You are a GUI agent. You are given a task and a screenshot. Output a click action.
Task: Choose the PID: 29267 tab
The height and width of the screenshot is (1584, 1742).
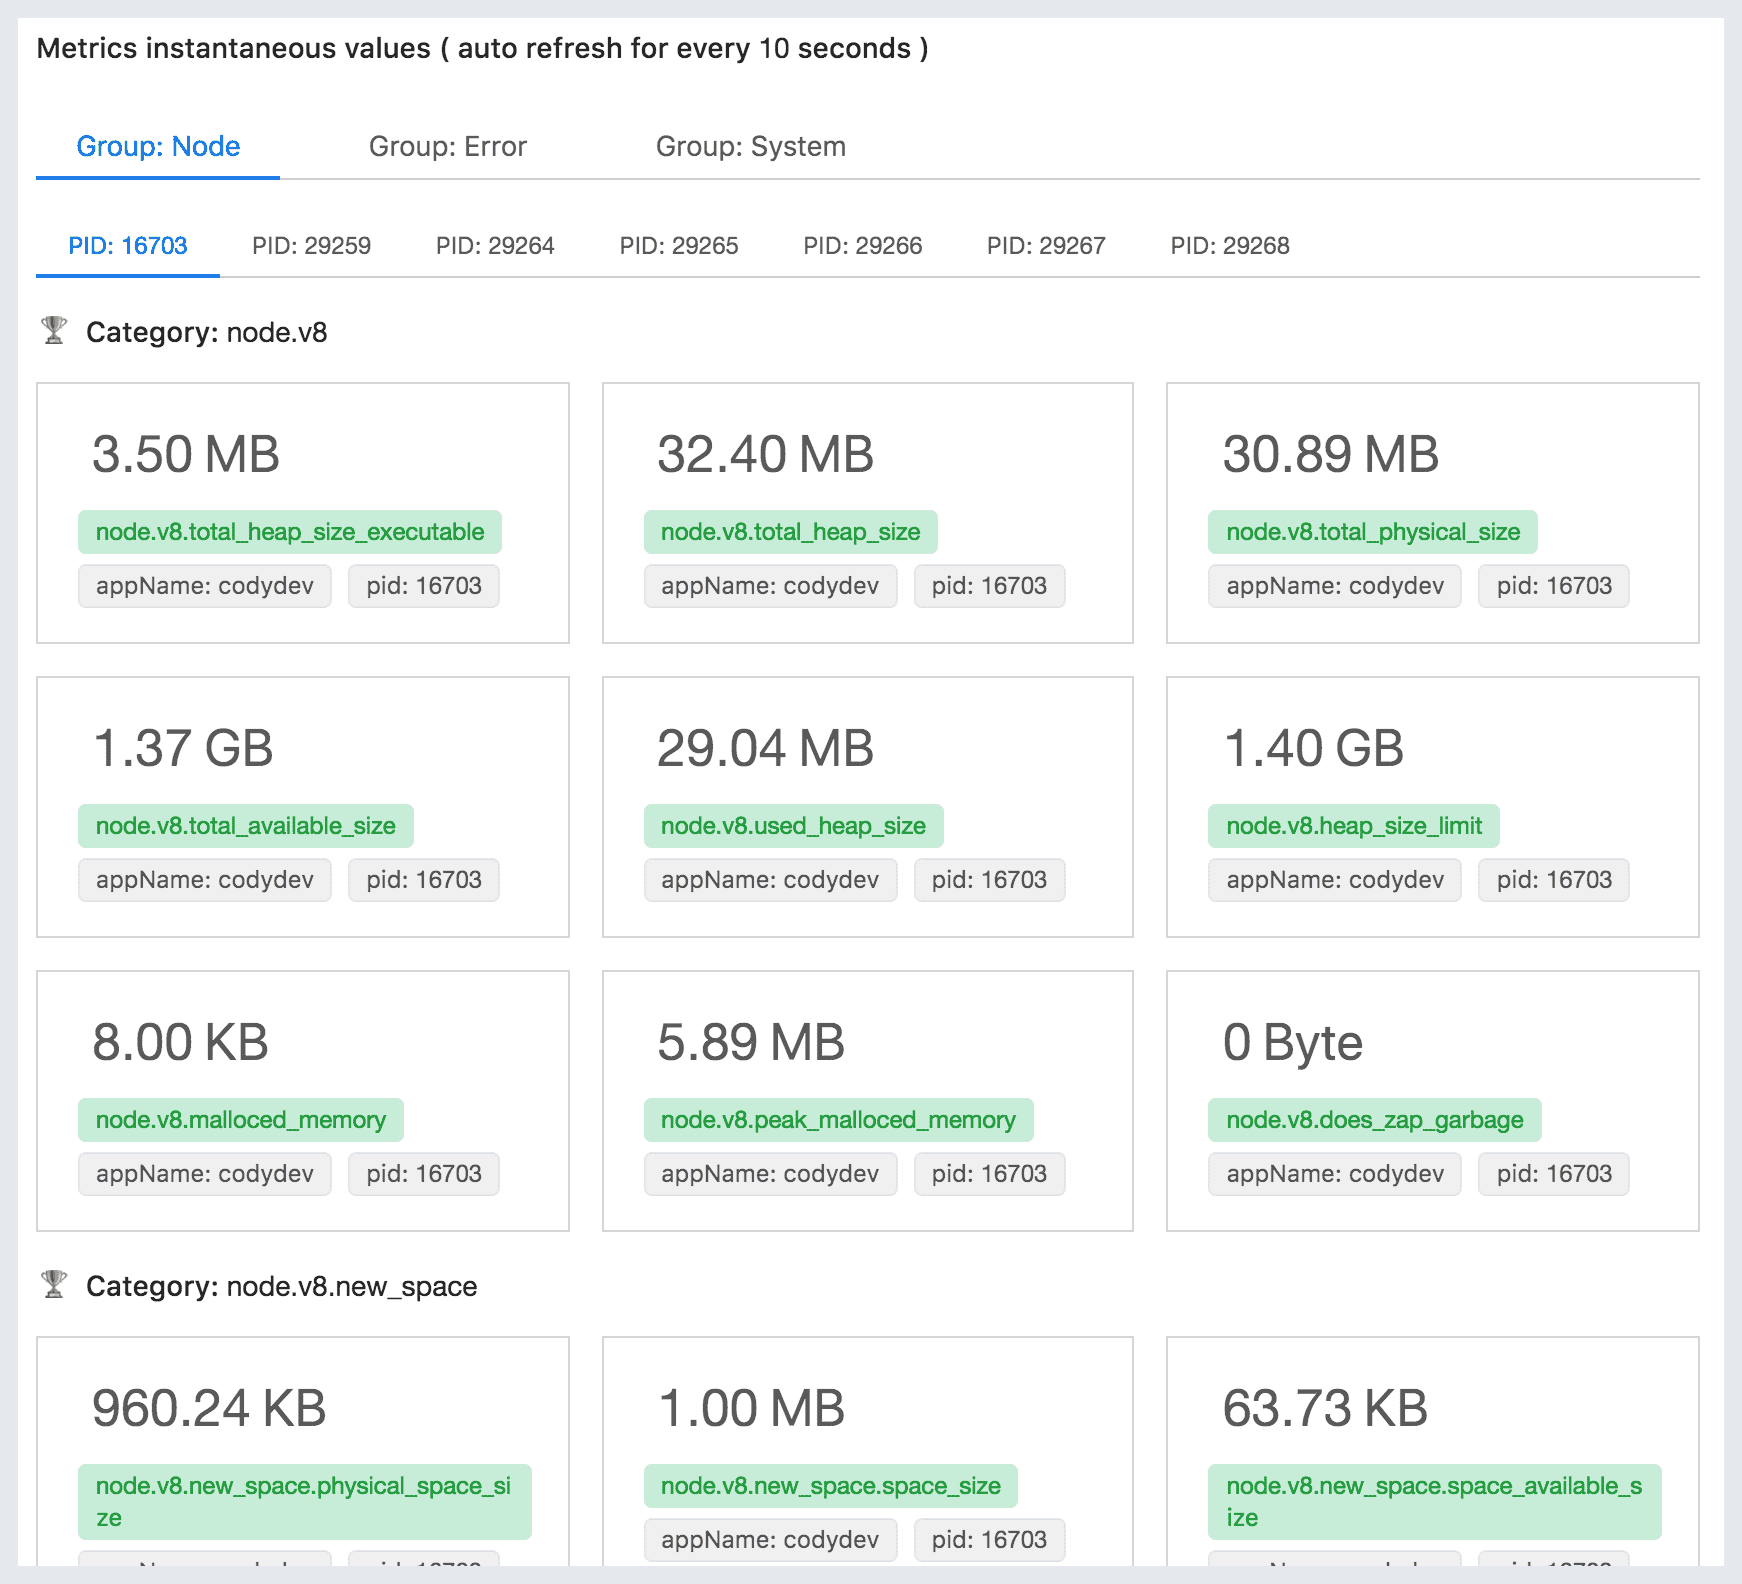point(1046,246)
